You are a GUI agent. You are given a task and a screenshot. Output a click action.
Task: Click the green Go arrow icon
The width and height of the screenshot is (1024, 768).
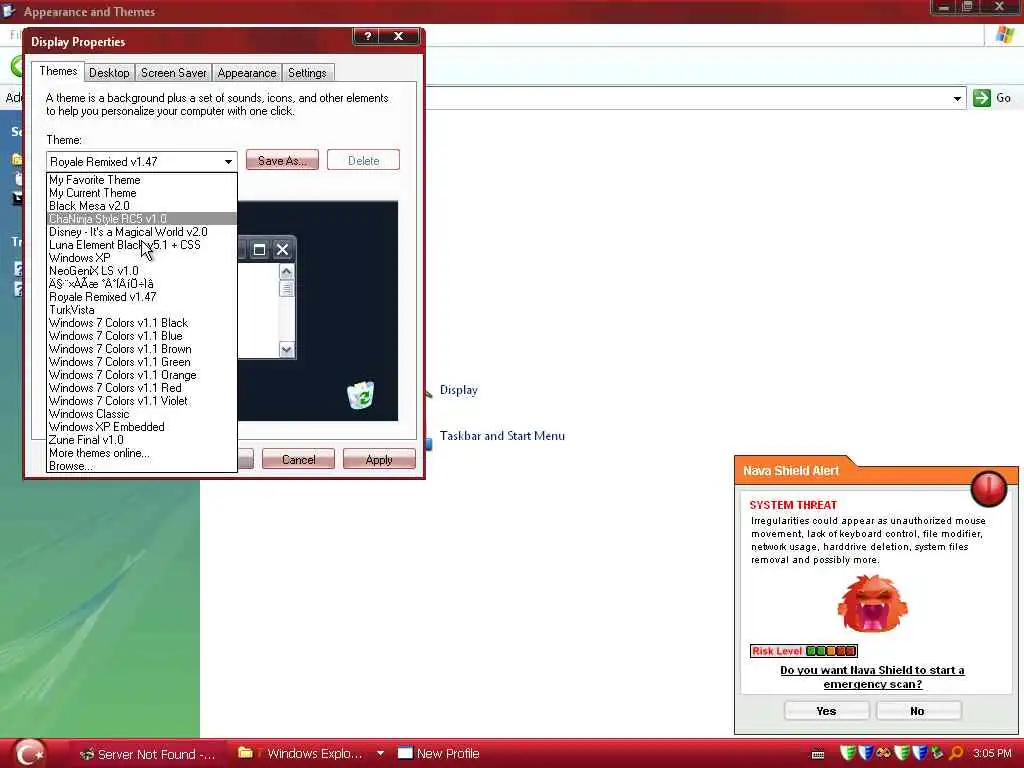point(982,98)
